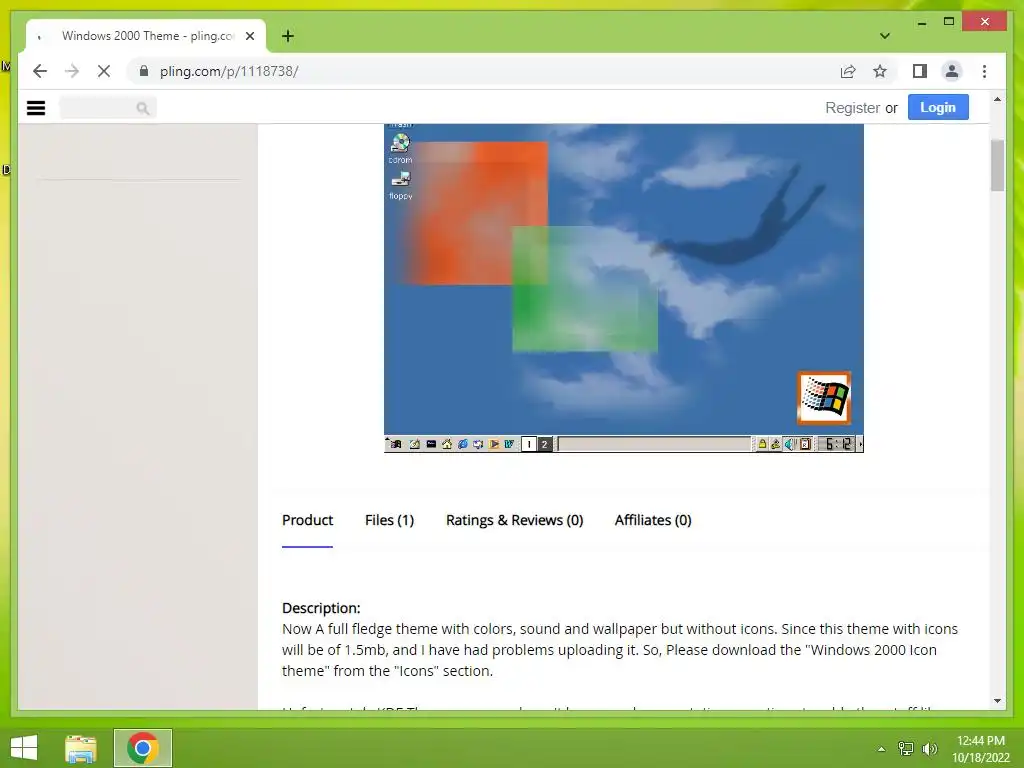Open File Explorer from taskbar
This screenshot has width=1024, height=768.
tap(81, 748)
